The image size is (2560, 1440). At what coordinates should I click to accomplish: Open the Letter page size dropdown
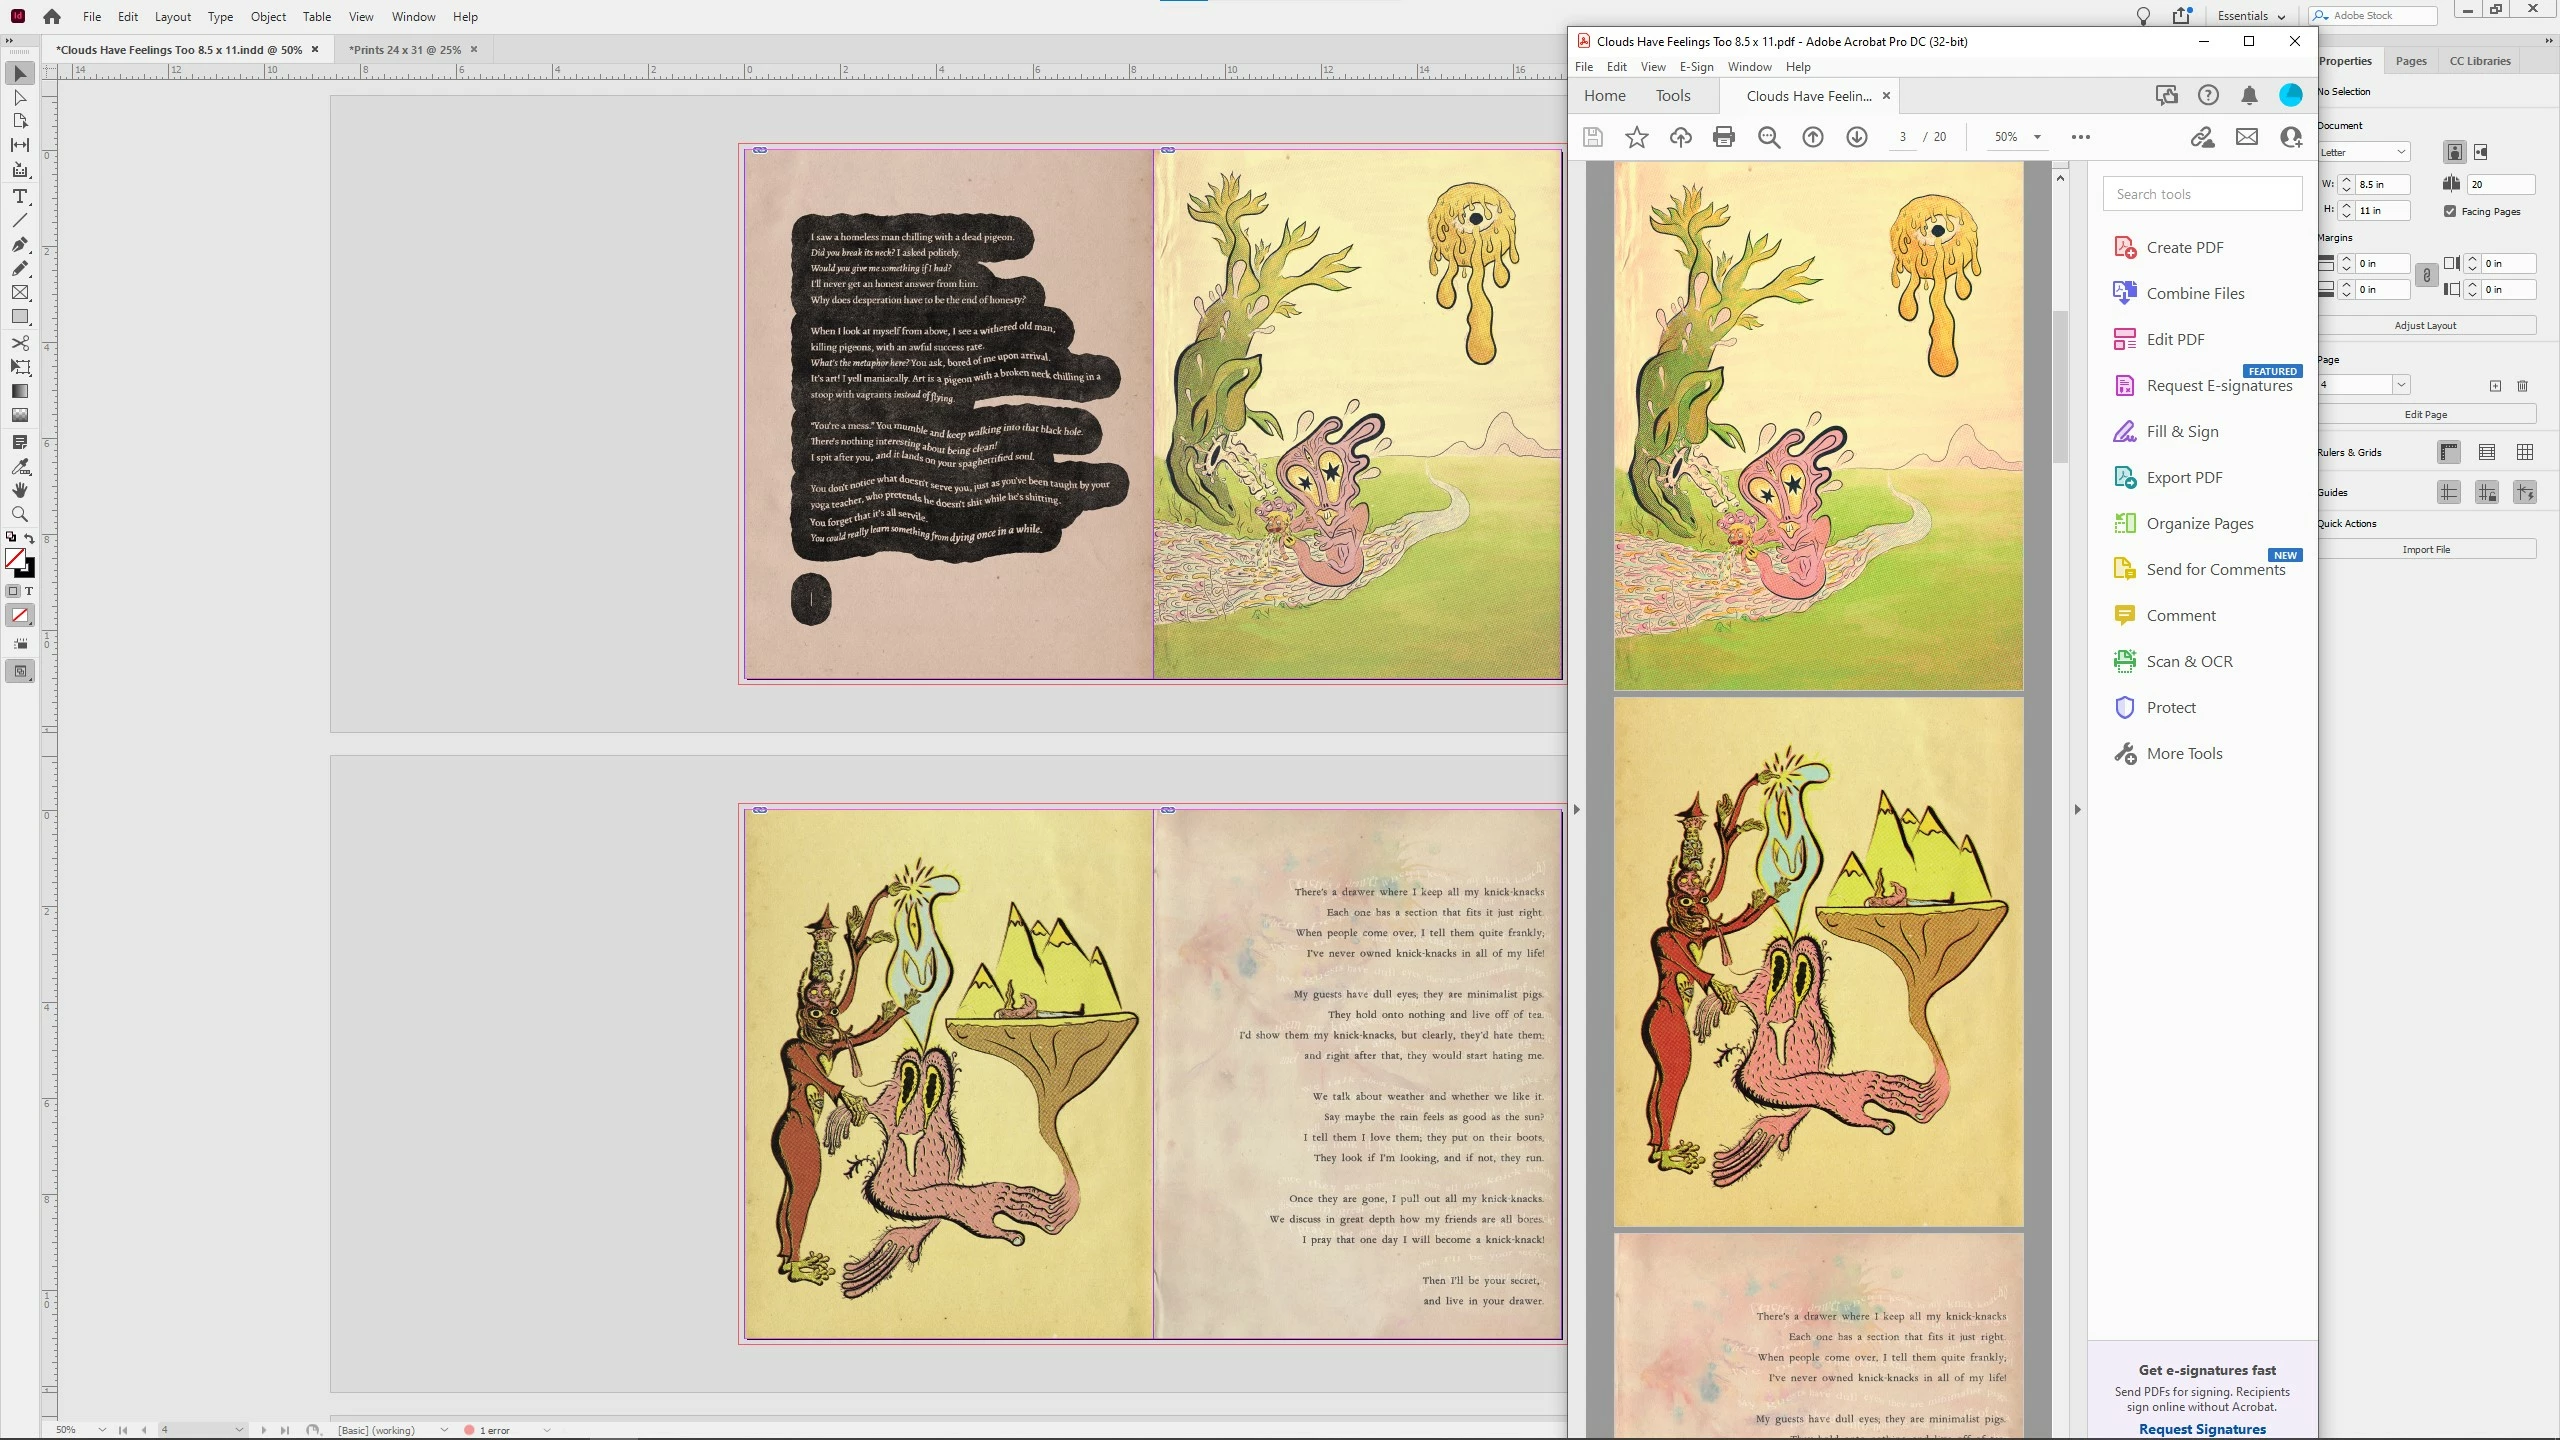click(2364, 152)
